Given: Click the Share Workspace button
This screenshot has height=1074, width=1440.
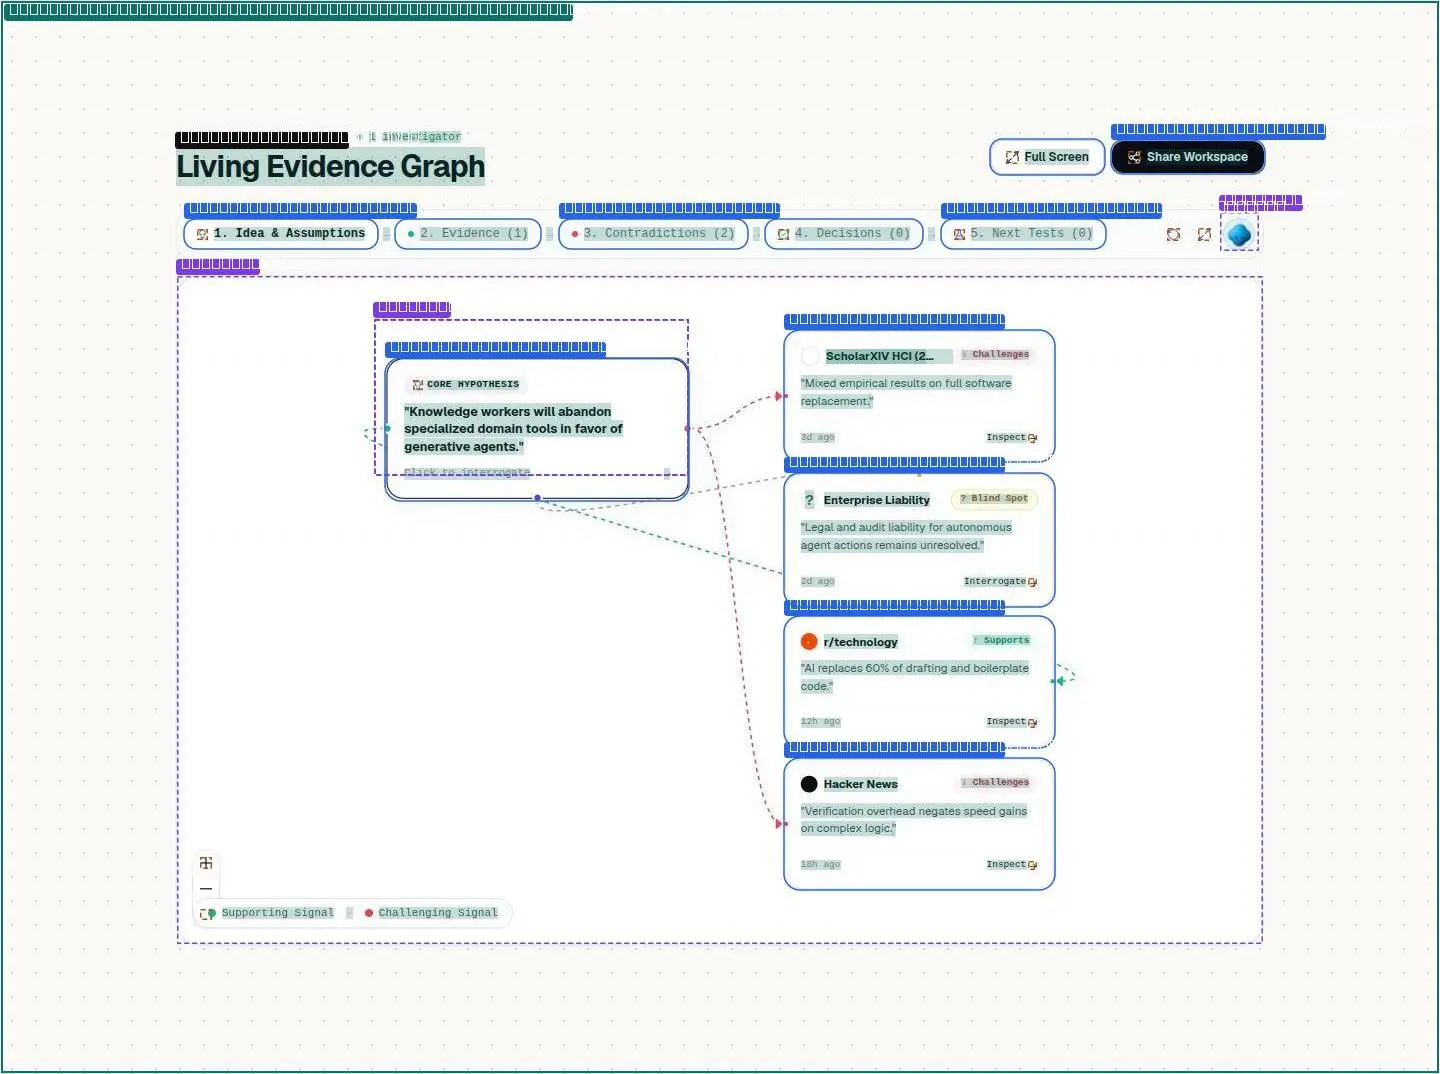Looking at the screenshot, I should tap(1188, 157).
